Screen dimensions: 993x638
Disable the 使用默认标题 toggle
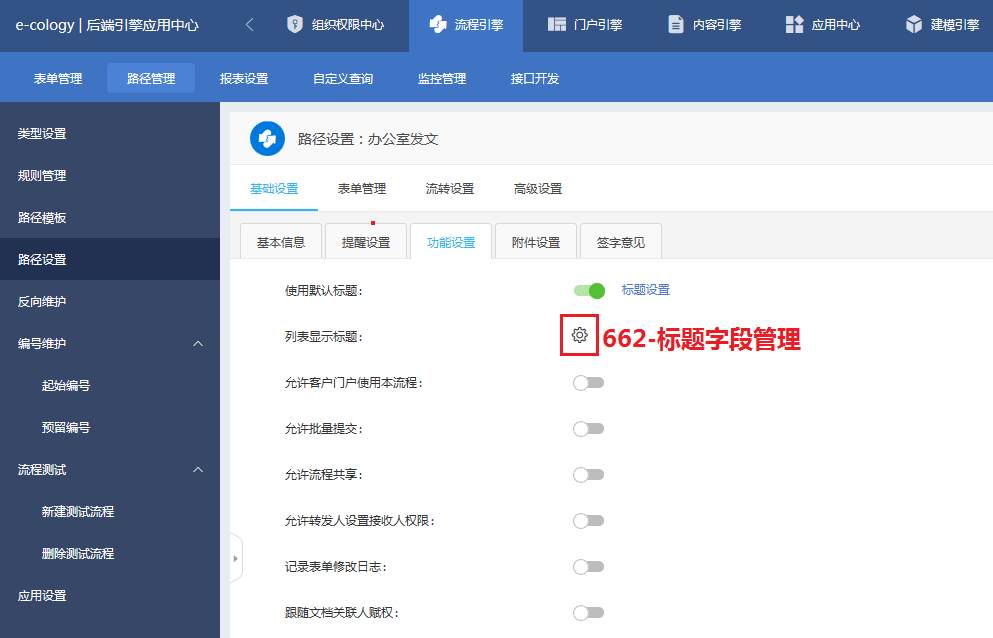click(x=589, y=291)
